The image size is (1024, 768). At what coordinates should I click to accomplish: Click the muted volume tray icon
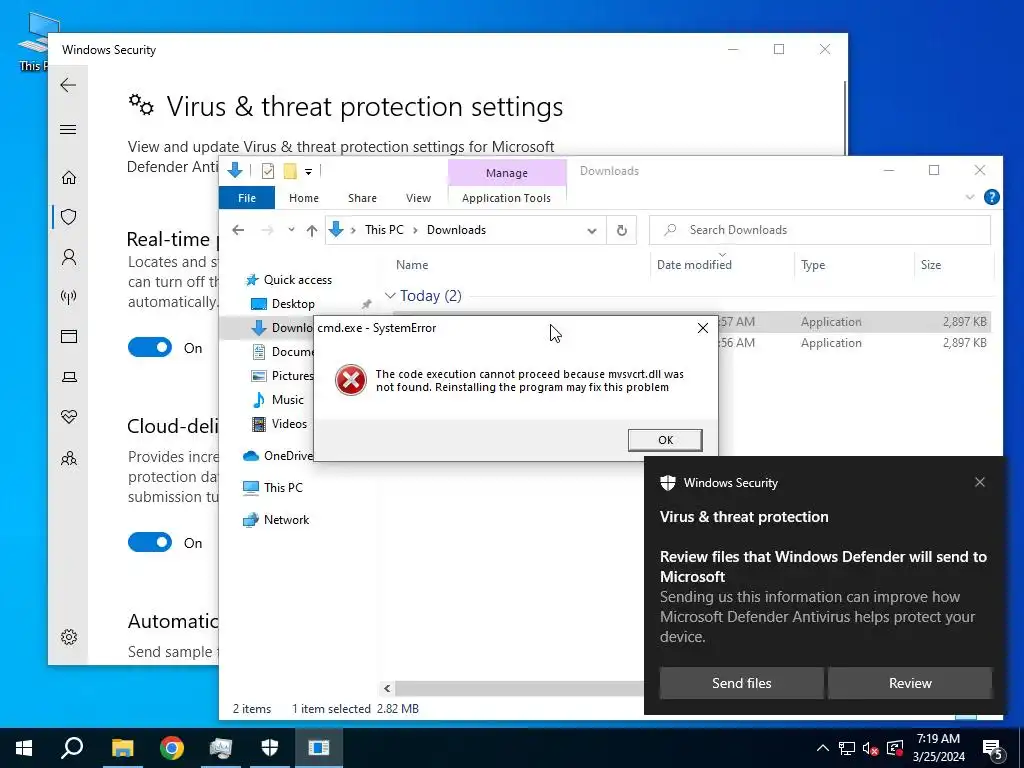pos(871,748)
